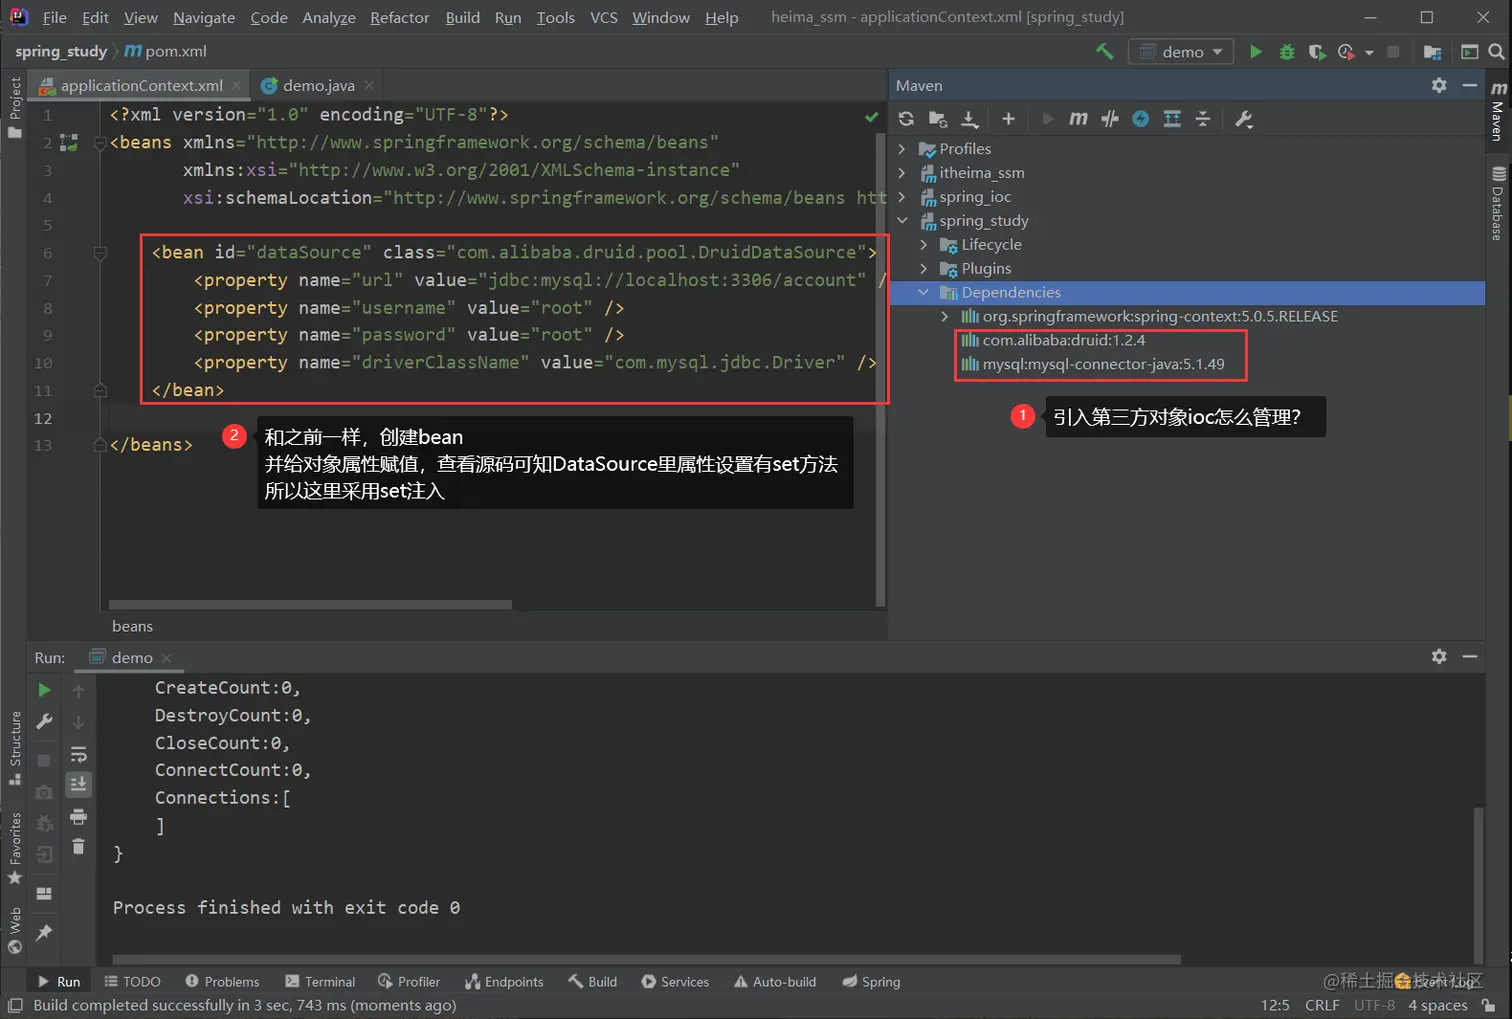Switch to applicationContext.xml tab
The width and height of the screenshot is (1512, 1019).
click(x=141, y=85)
